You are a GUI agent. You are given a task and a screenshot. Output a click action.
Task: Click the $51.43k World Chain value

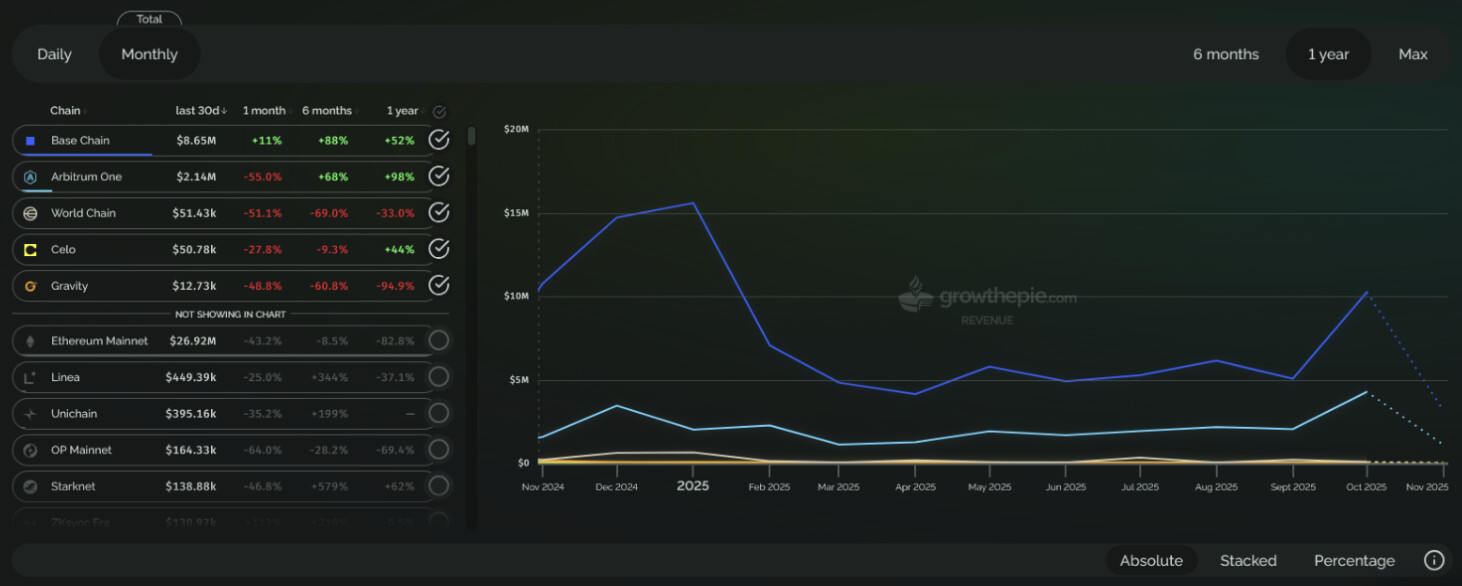pos(194,213)
